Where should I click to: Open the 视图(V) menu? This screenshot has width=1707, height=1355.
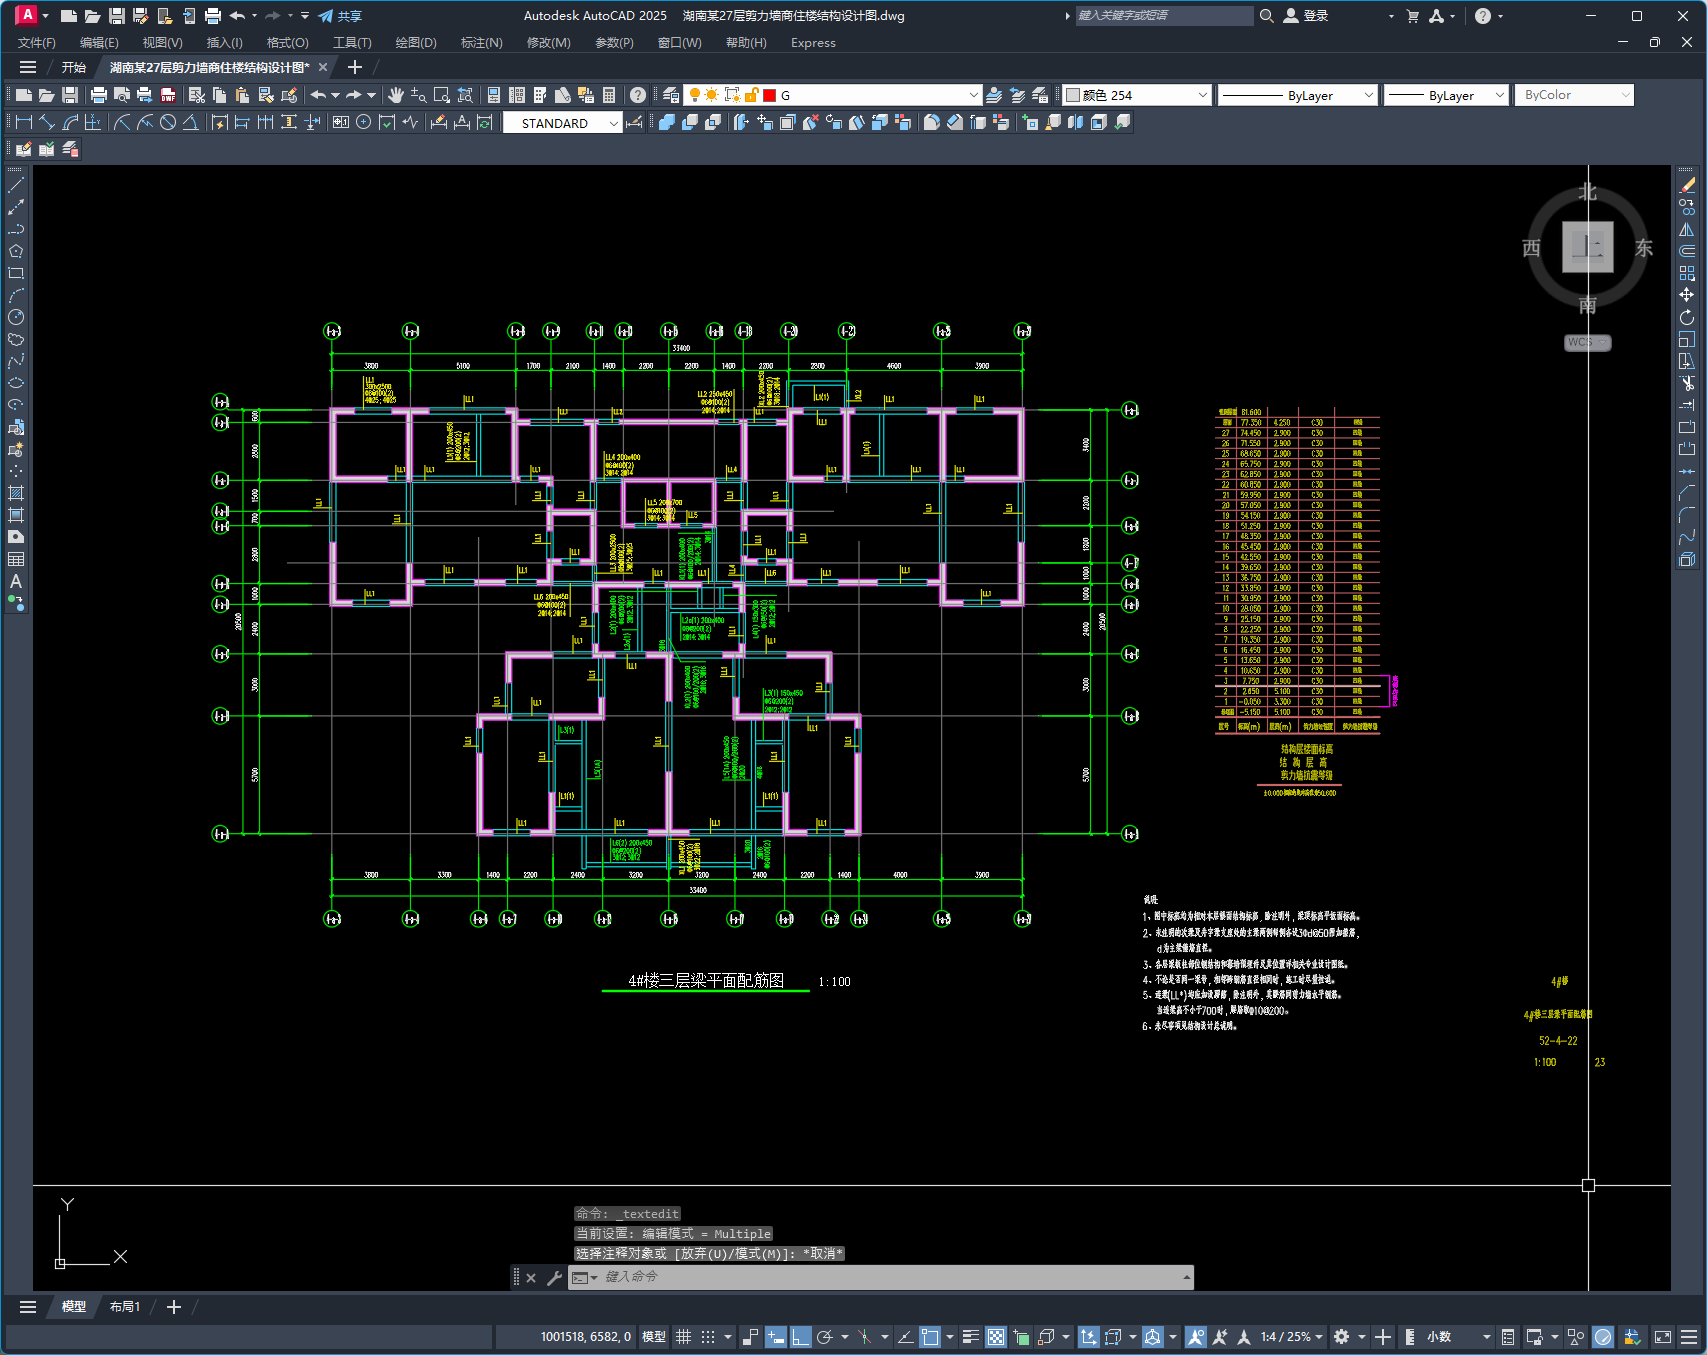coord(162,43)
